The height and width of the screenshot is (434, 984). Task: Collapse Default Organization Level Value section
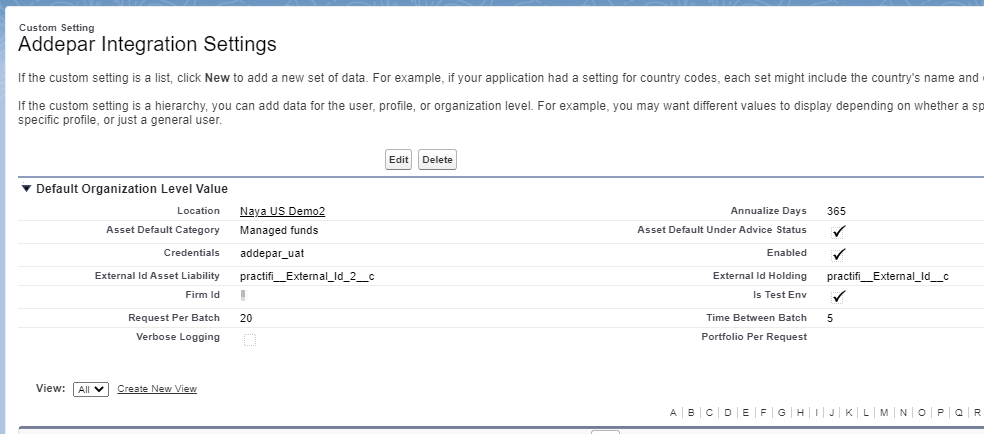click(26, 188)
